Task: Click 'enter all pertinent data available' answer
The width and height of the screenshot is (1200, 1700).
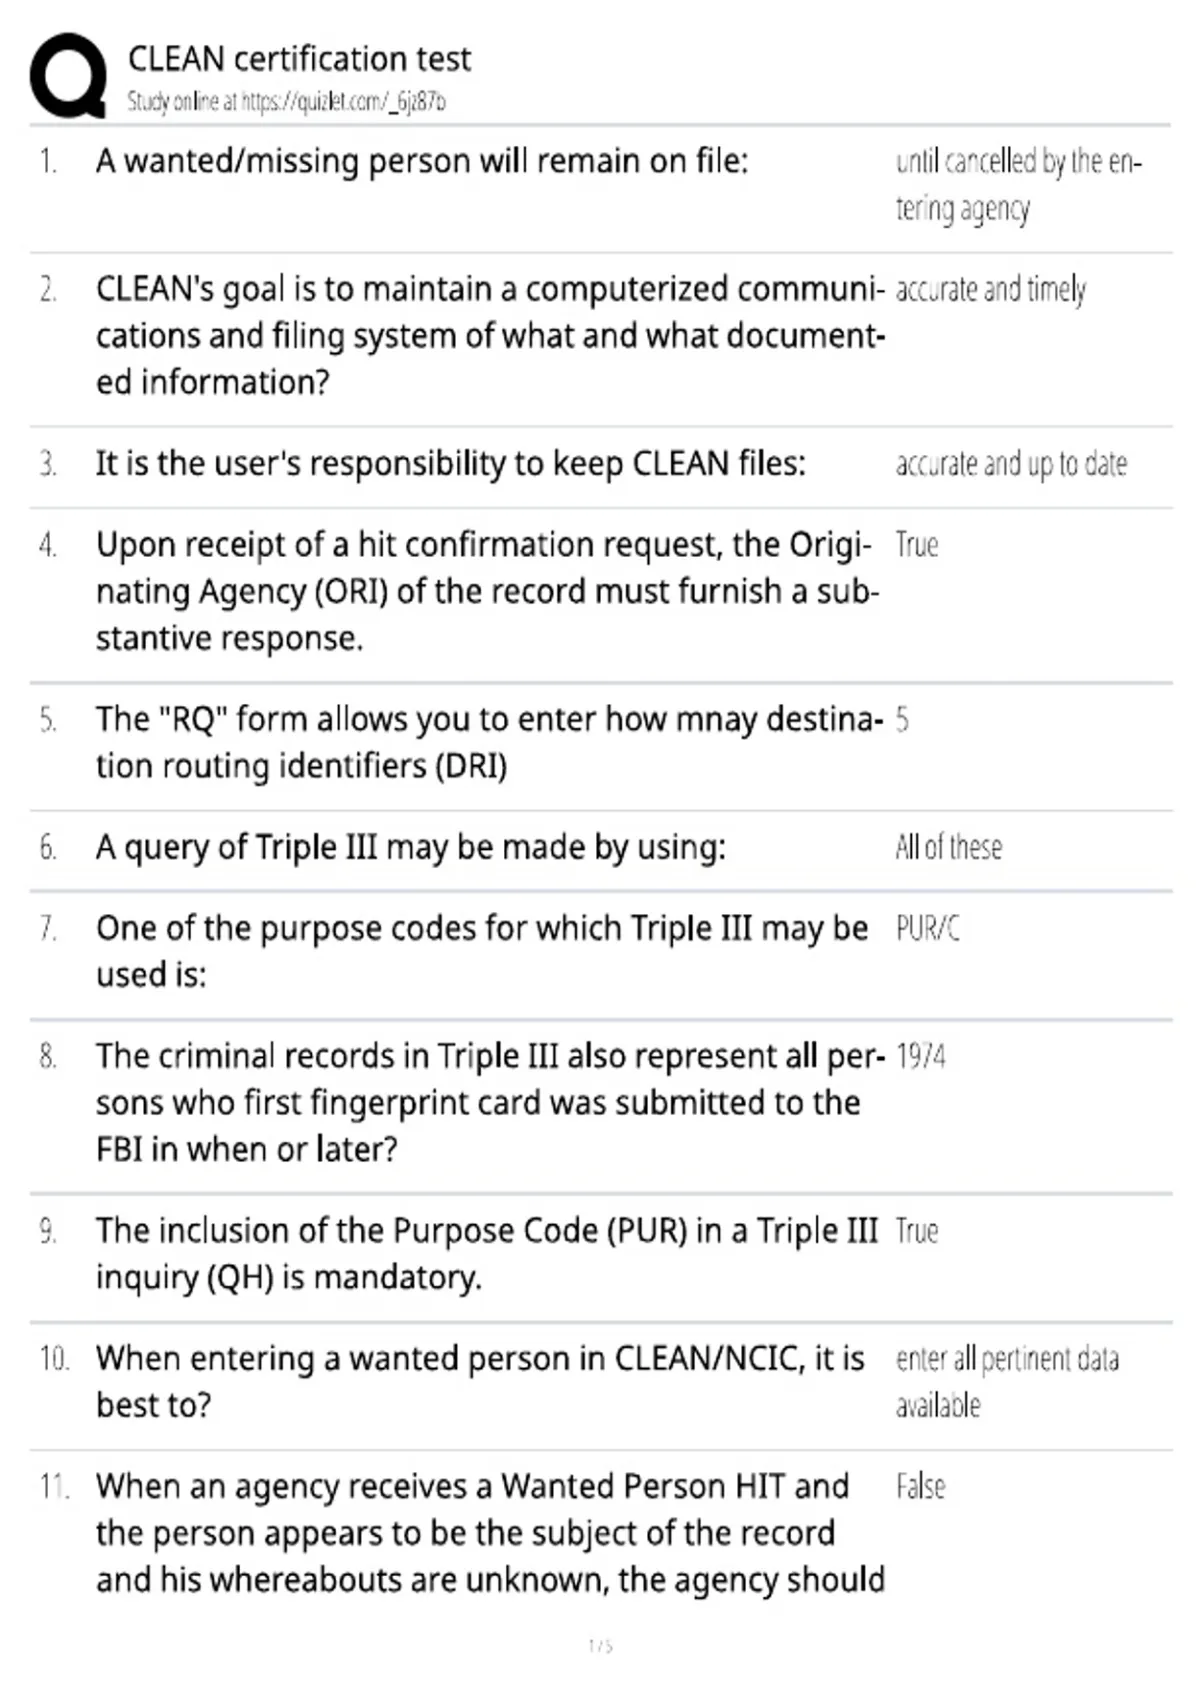Action: [1007, 1382]
